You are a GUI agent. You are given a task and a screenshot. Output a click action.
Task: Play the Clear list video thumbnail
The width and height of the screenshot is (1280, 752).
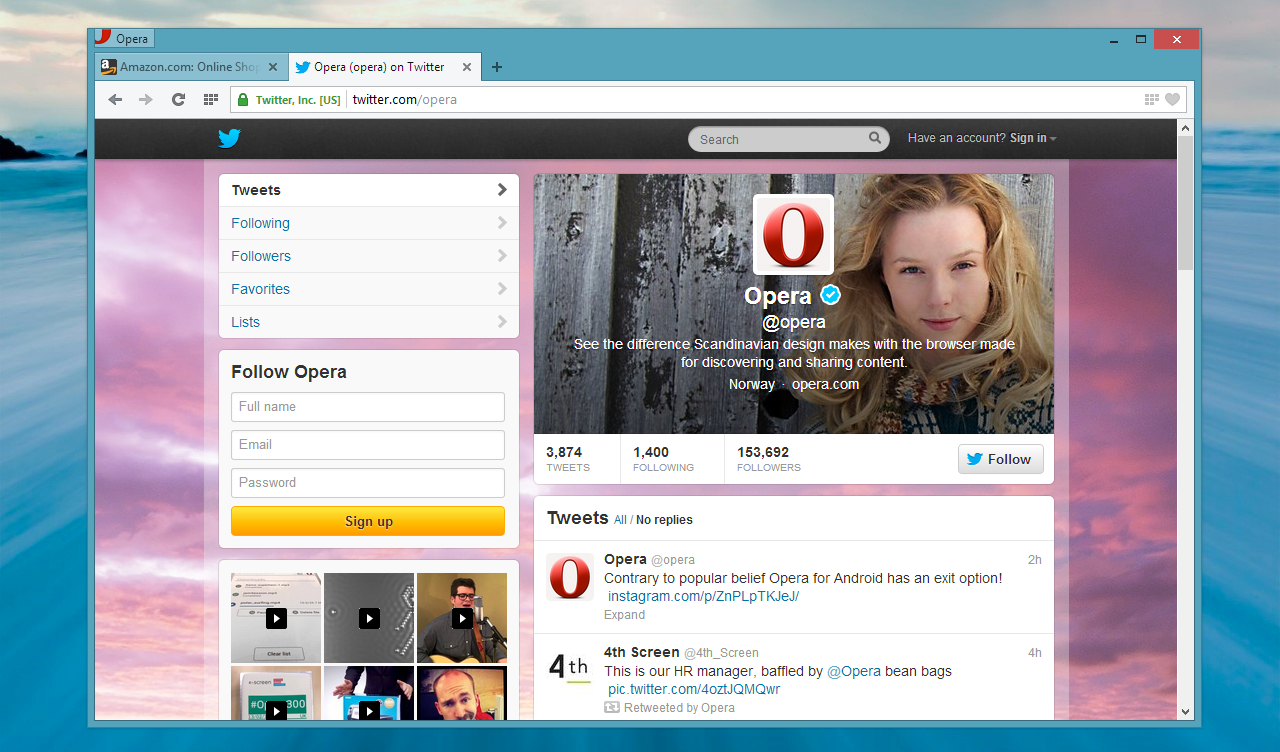click(276, 618)
